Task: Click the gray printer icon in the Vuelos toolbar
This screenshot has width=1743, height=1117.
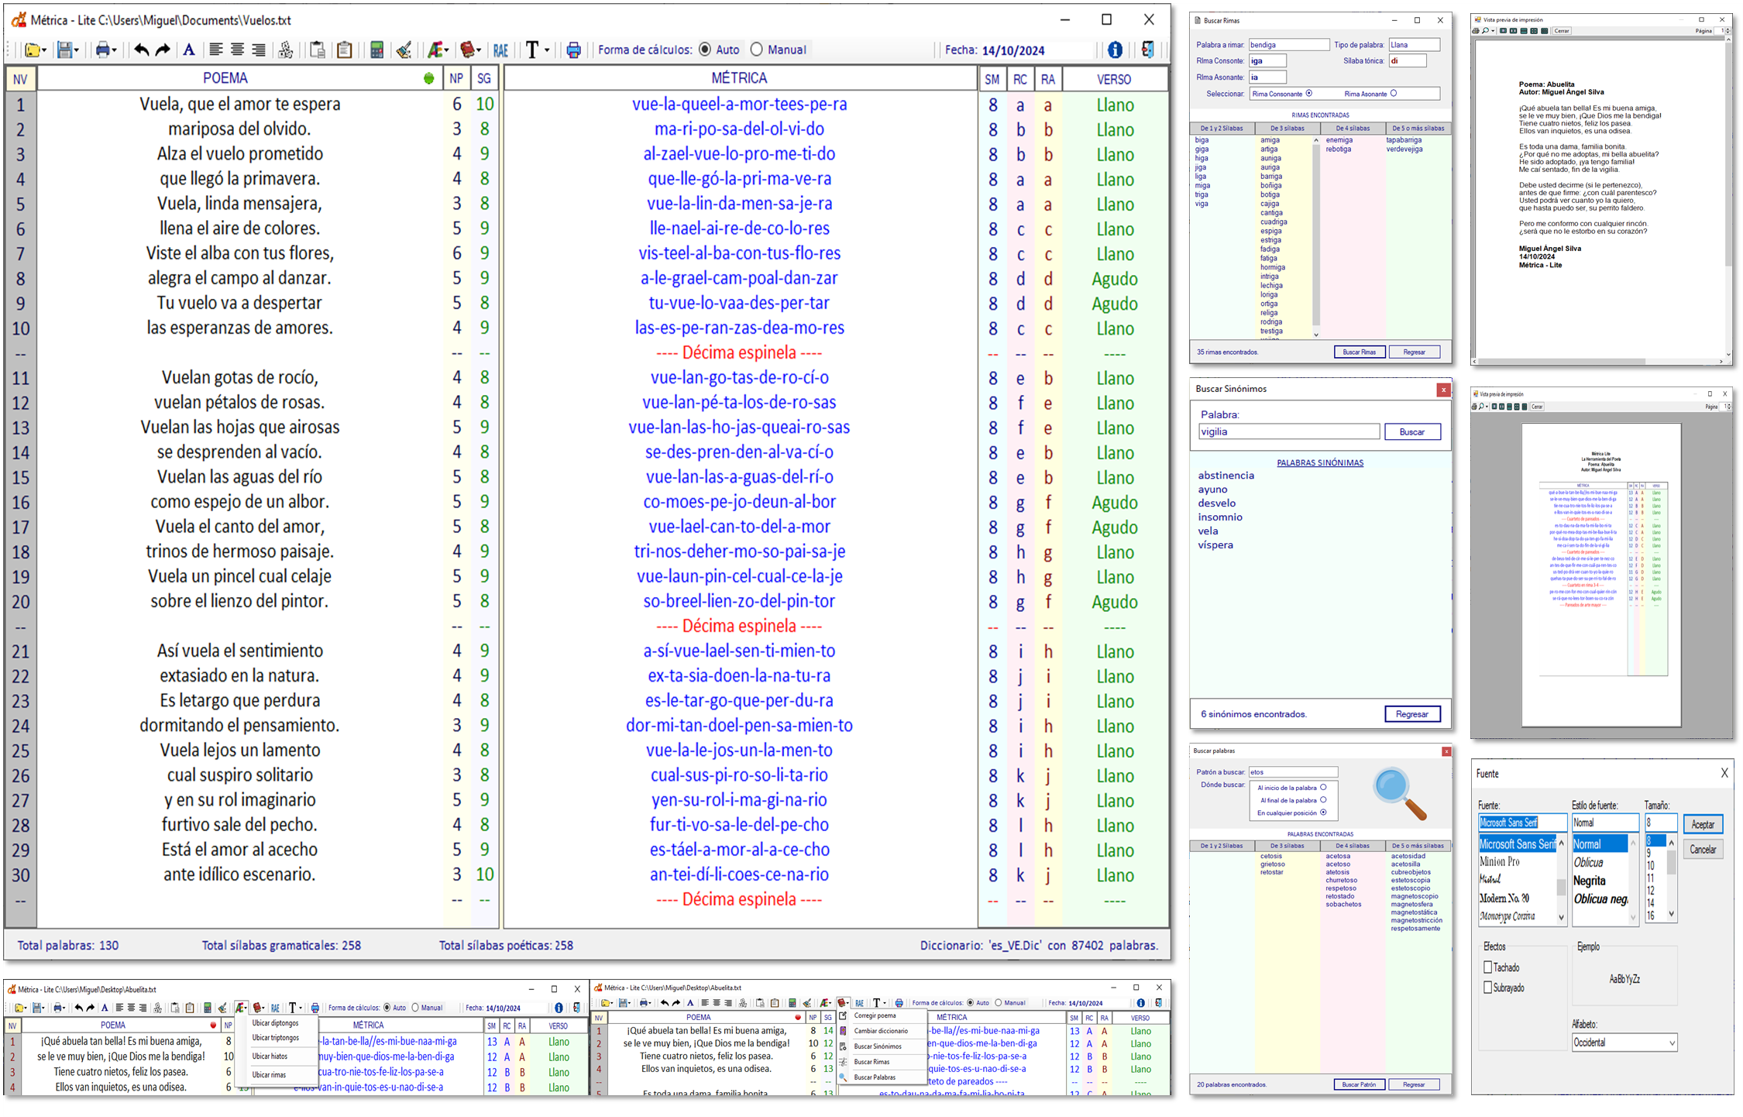Action: tap(102, 50)
